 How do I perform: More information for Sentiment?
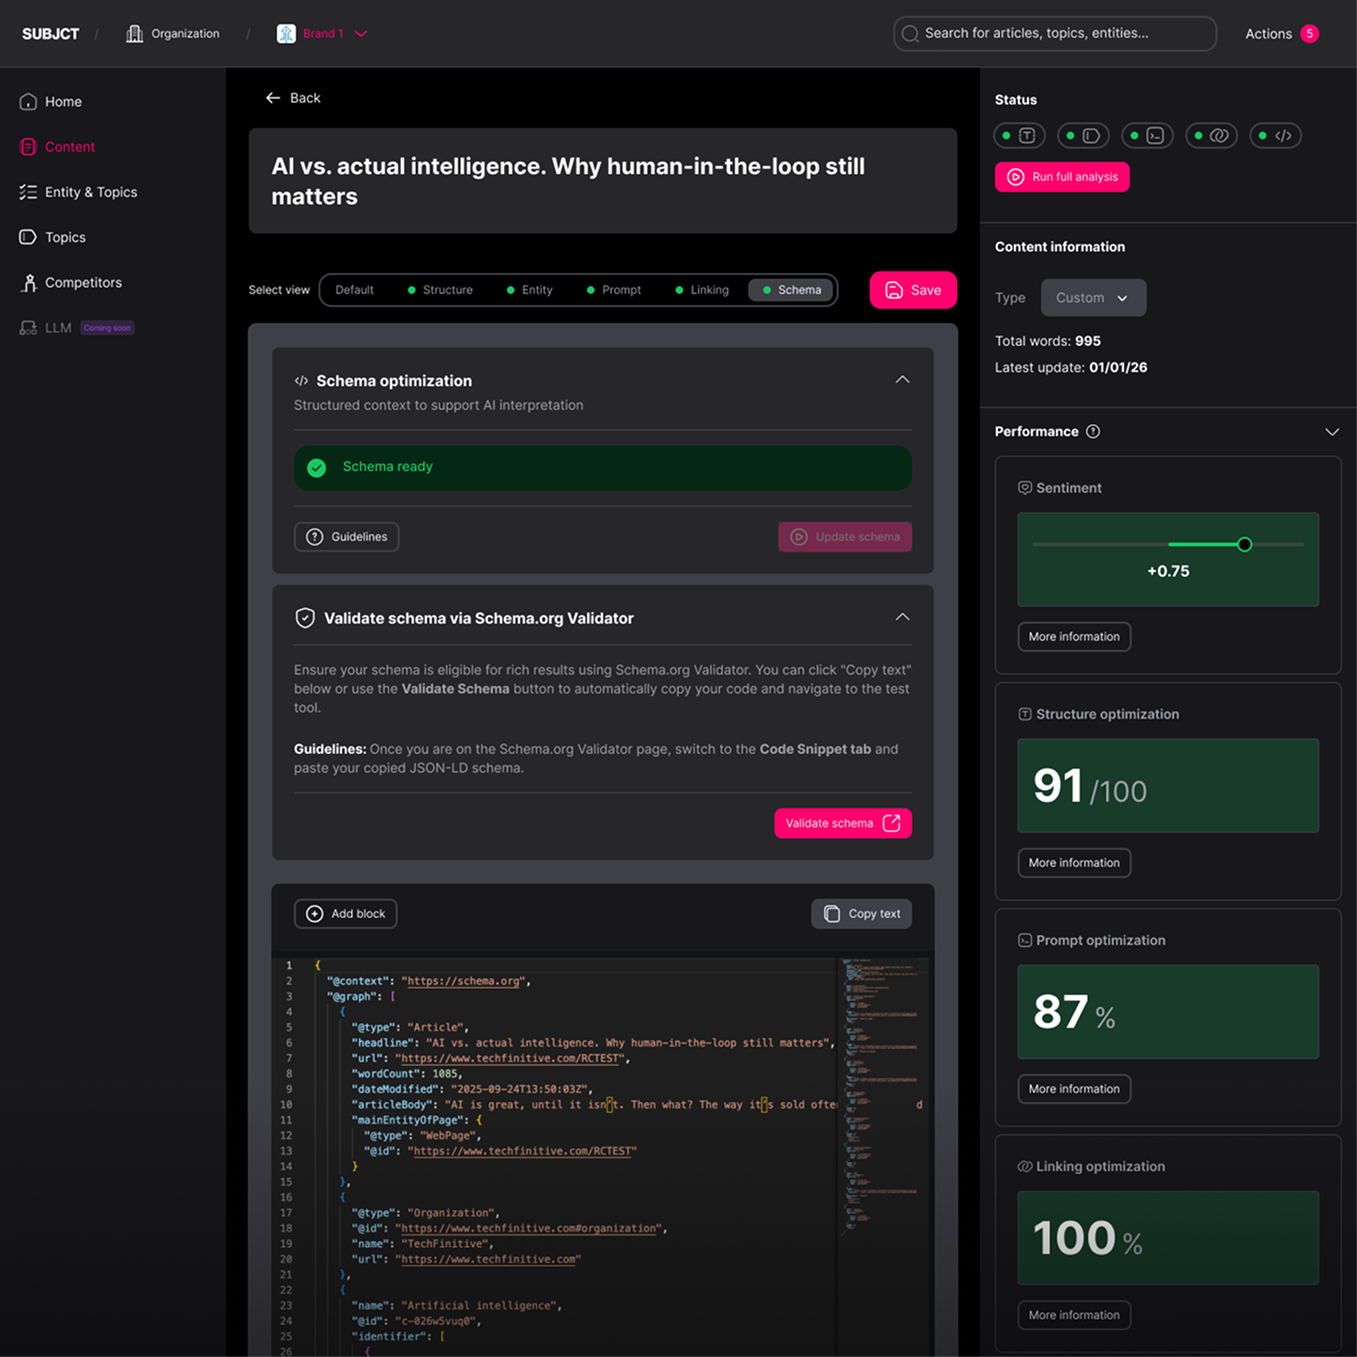(x=1074, y=637)
